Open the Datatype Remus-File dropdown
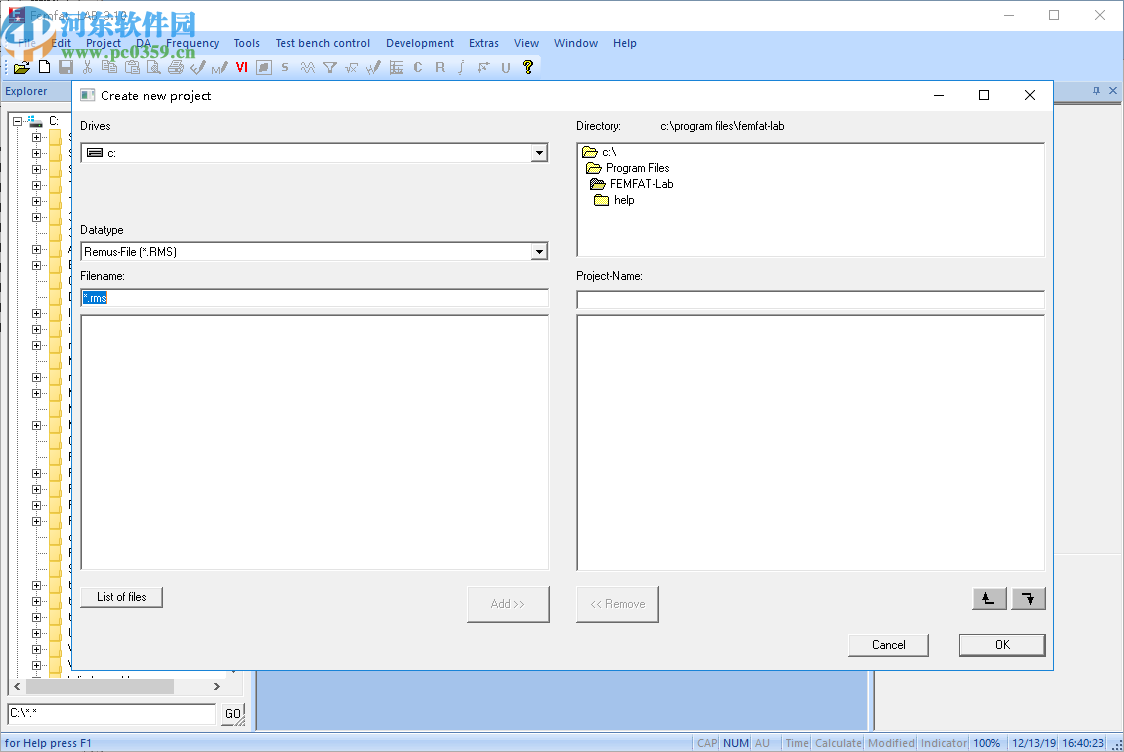This screenshot has width=1124, height=752. [x=539, y=252]
